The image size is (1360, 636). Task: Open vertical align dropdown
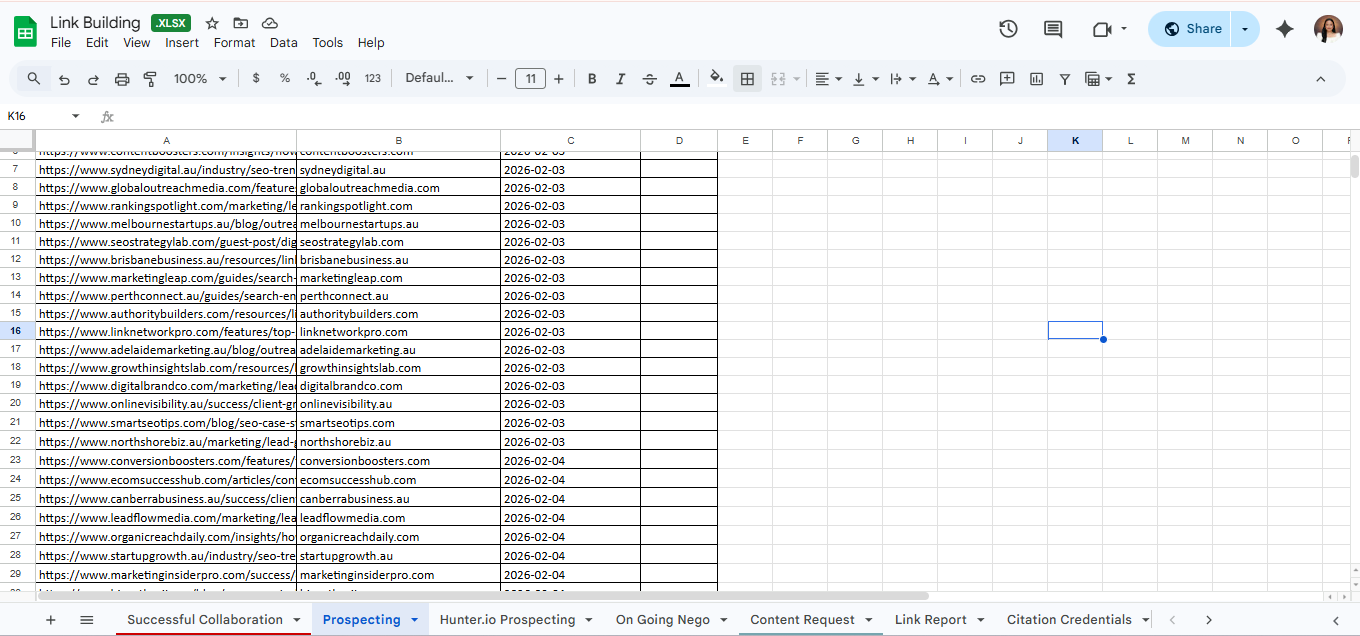point(866,79)
